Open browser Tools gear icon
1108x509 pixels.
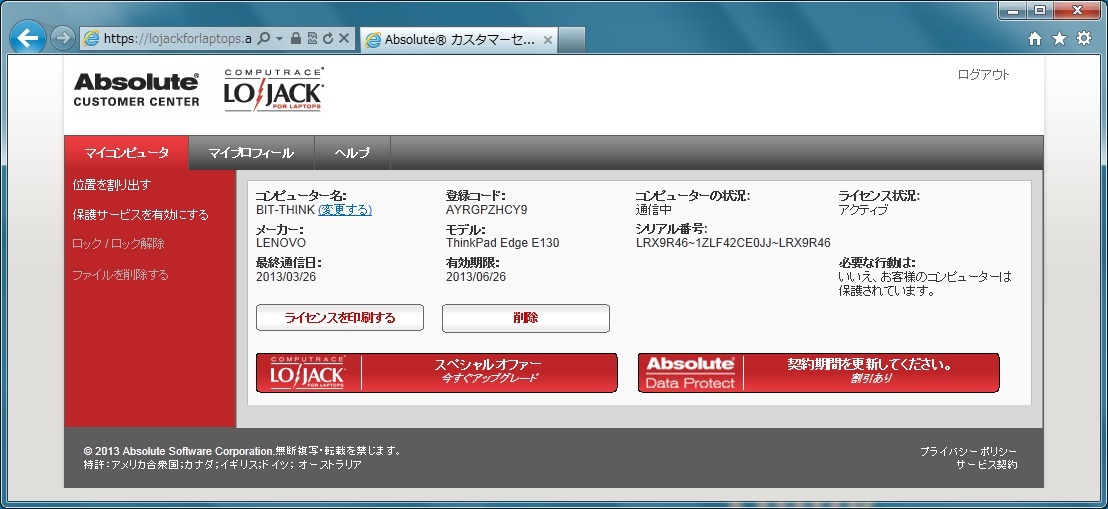1084,39
